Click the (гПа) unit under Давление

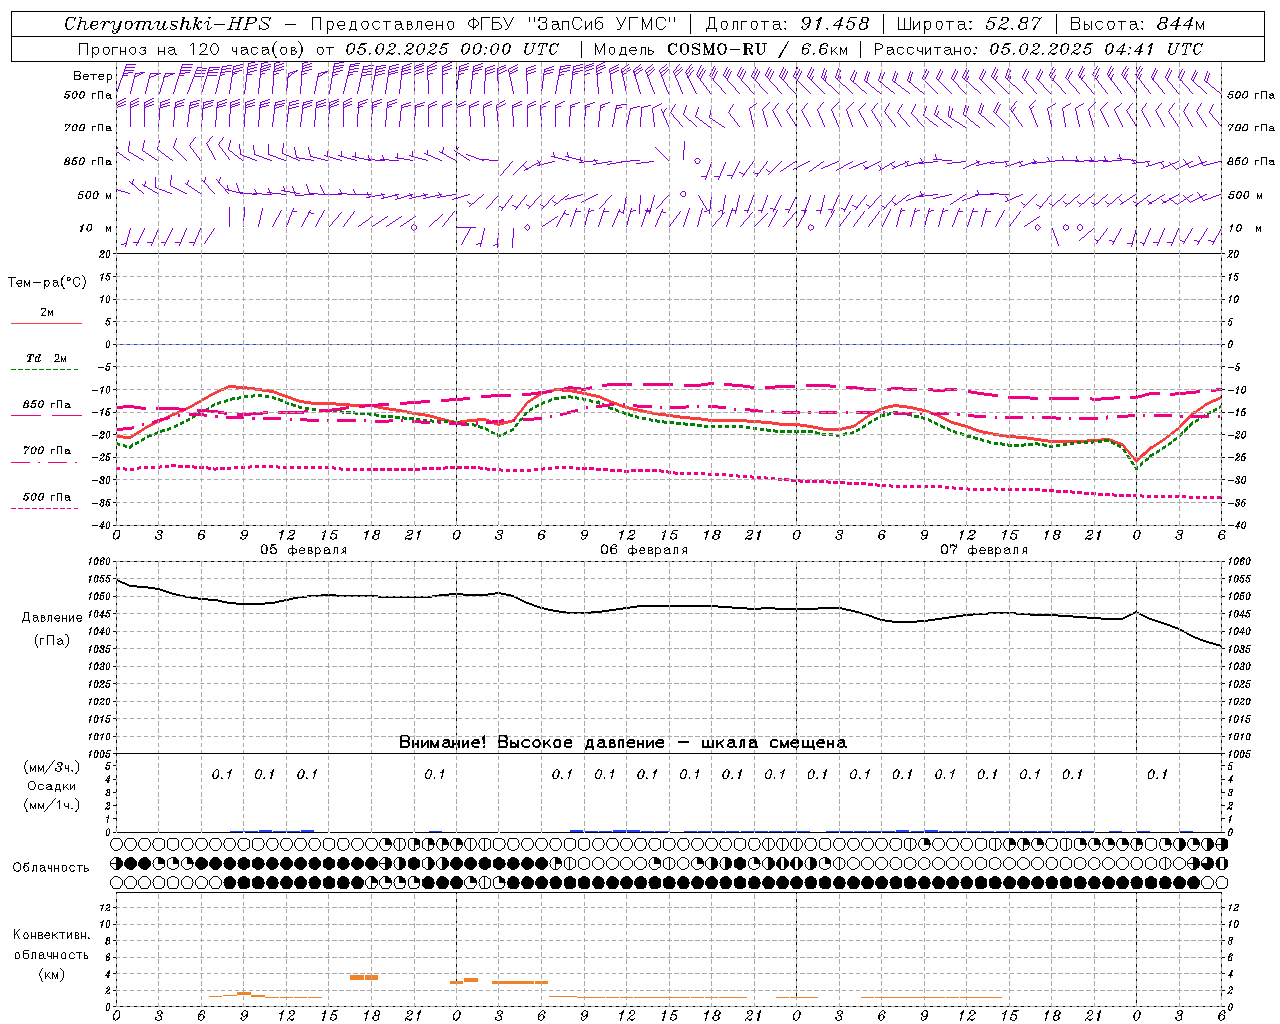50,641
